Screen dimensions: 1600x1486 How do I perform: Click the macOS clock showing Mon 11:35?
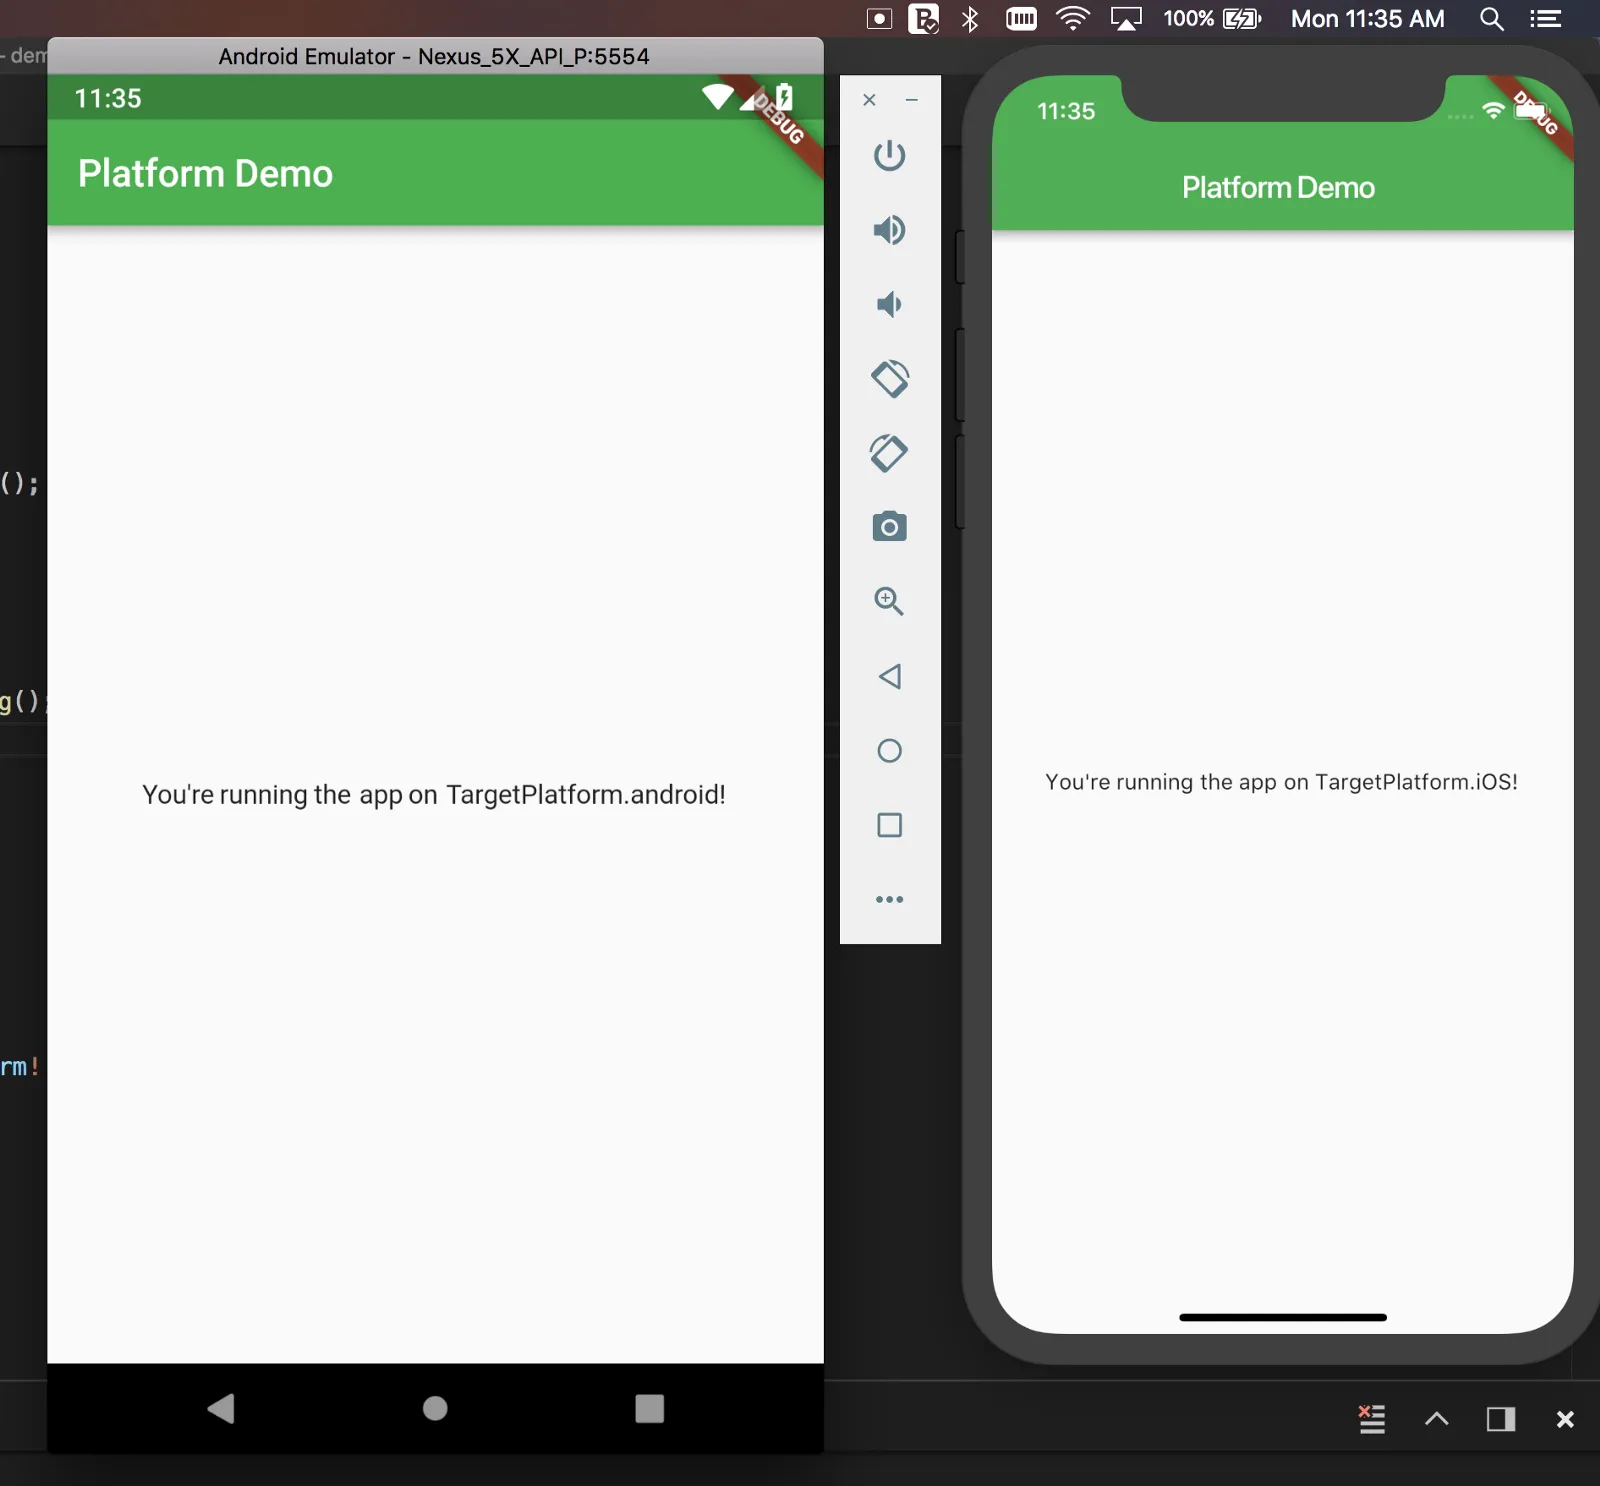click(x=1367, y=19)
